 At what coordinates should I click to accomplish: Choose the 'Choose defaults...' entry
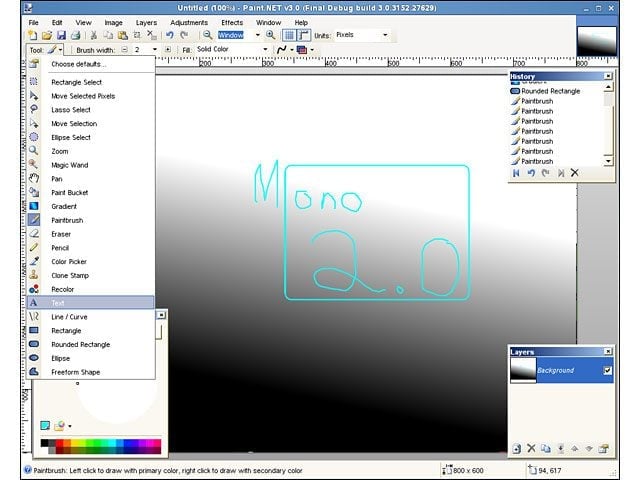[x=91, y=64]
